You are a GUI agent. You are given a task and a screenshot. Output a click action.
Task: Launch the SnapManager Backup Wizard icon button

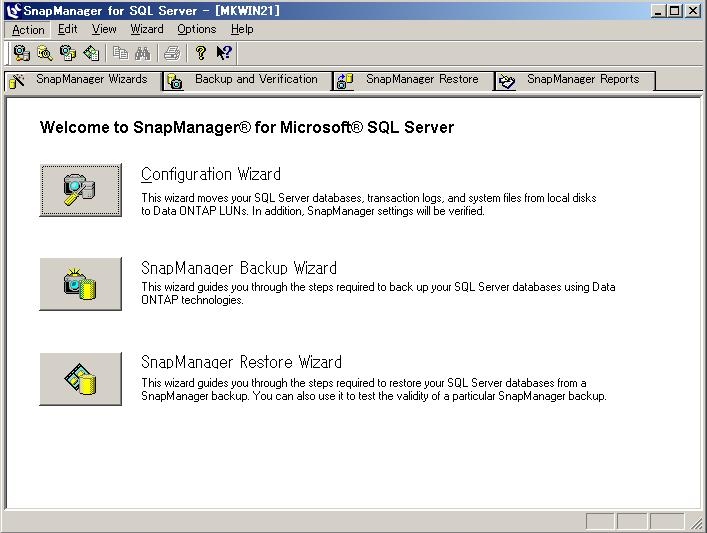coord(81,284)
